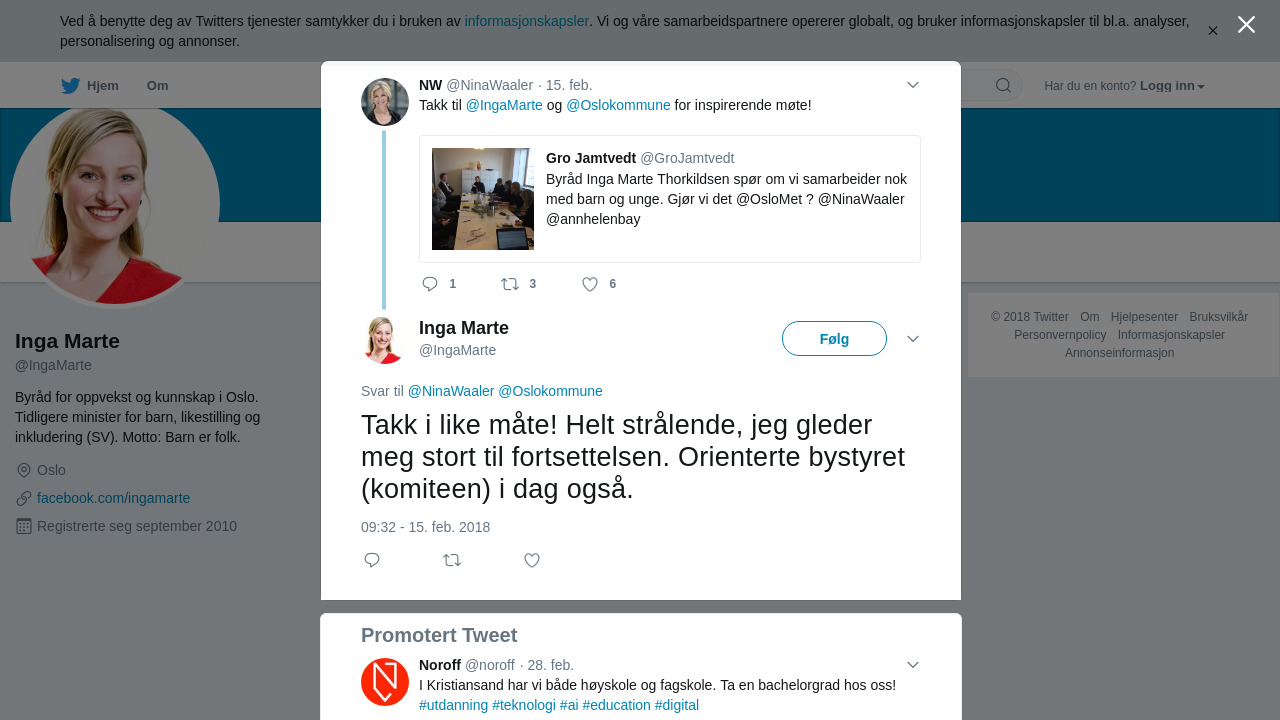The width and height of the screenshot is (1280, 720).
Task: Like NW's tweet with 6 likes
Action: [x=590, y=284]
